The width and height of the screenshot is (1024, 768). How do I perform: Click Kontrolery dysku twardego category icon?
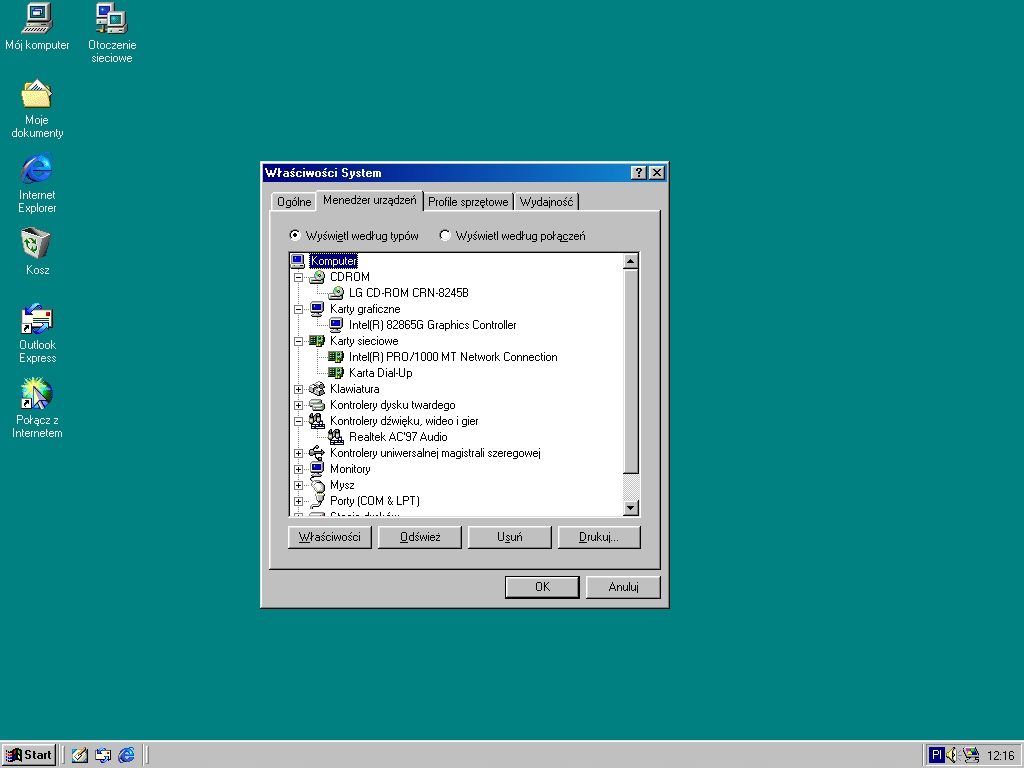click(x=317, y=405)
